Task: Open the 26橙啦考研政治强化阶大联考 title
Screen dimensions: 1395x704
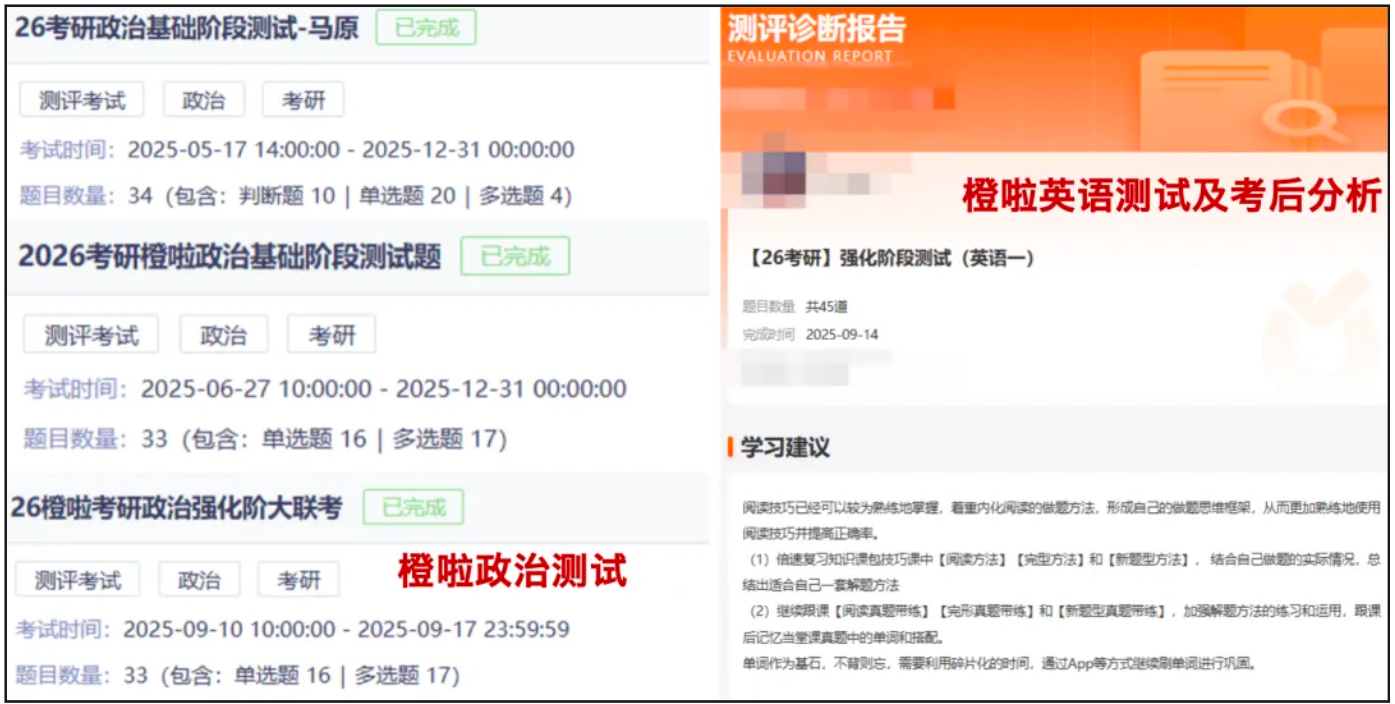Action: coord(177,507)
